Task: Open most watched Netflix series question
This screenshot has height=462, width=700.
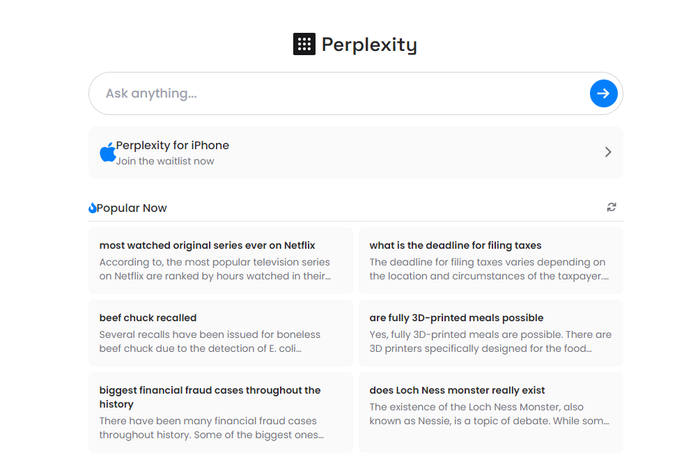Action: [x=207, y=245]
